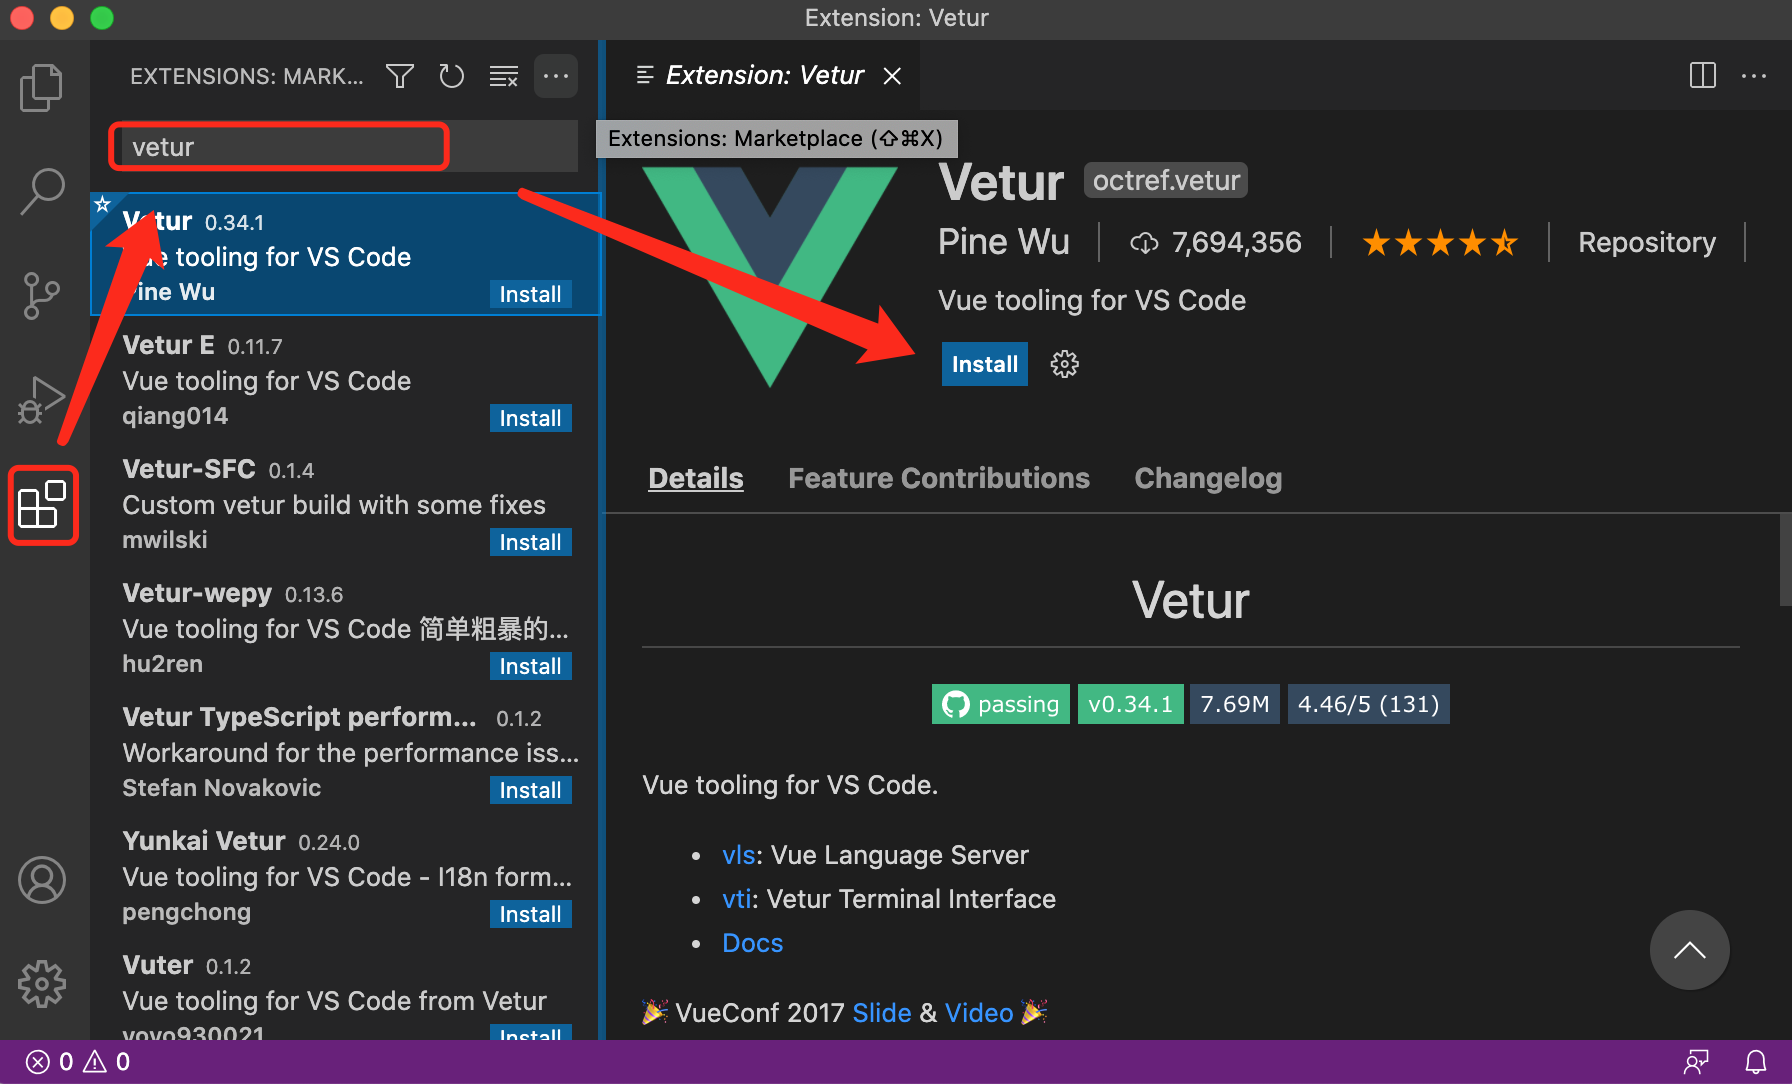Click the octref.vetur identifier badge

point(1166,180)
